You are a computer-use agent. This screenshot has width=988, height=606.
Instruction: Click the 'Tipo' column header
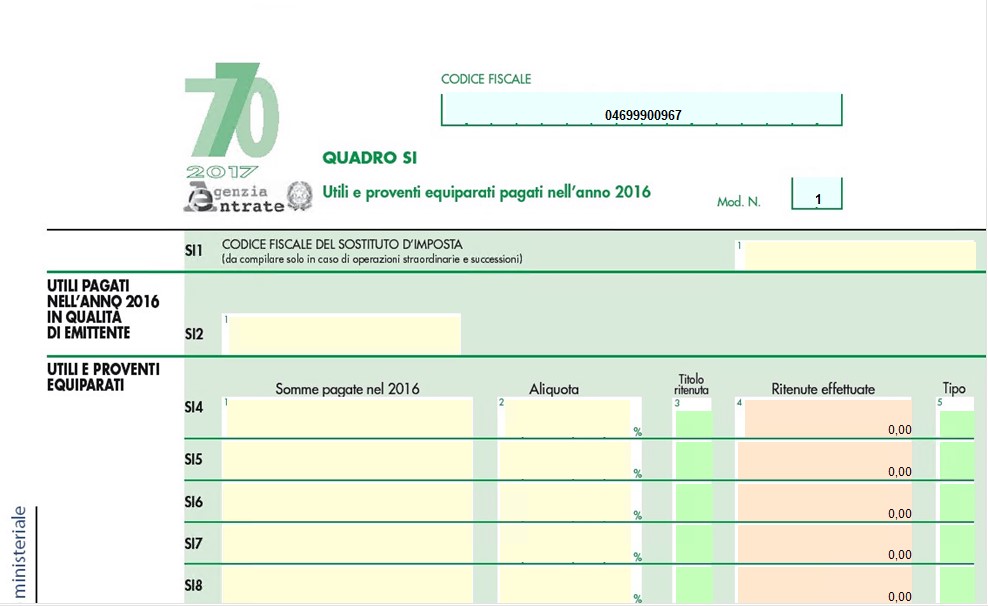click(954, 389)
